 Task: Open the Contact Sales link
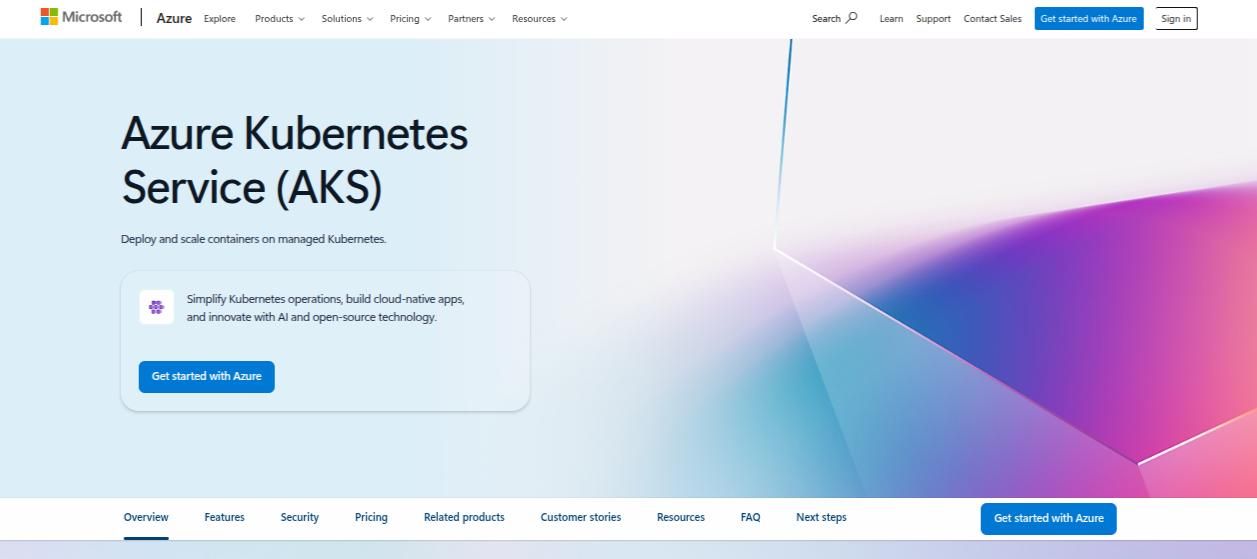(x=993, y=18)
